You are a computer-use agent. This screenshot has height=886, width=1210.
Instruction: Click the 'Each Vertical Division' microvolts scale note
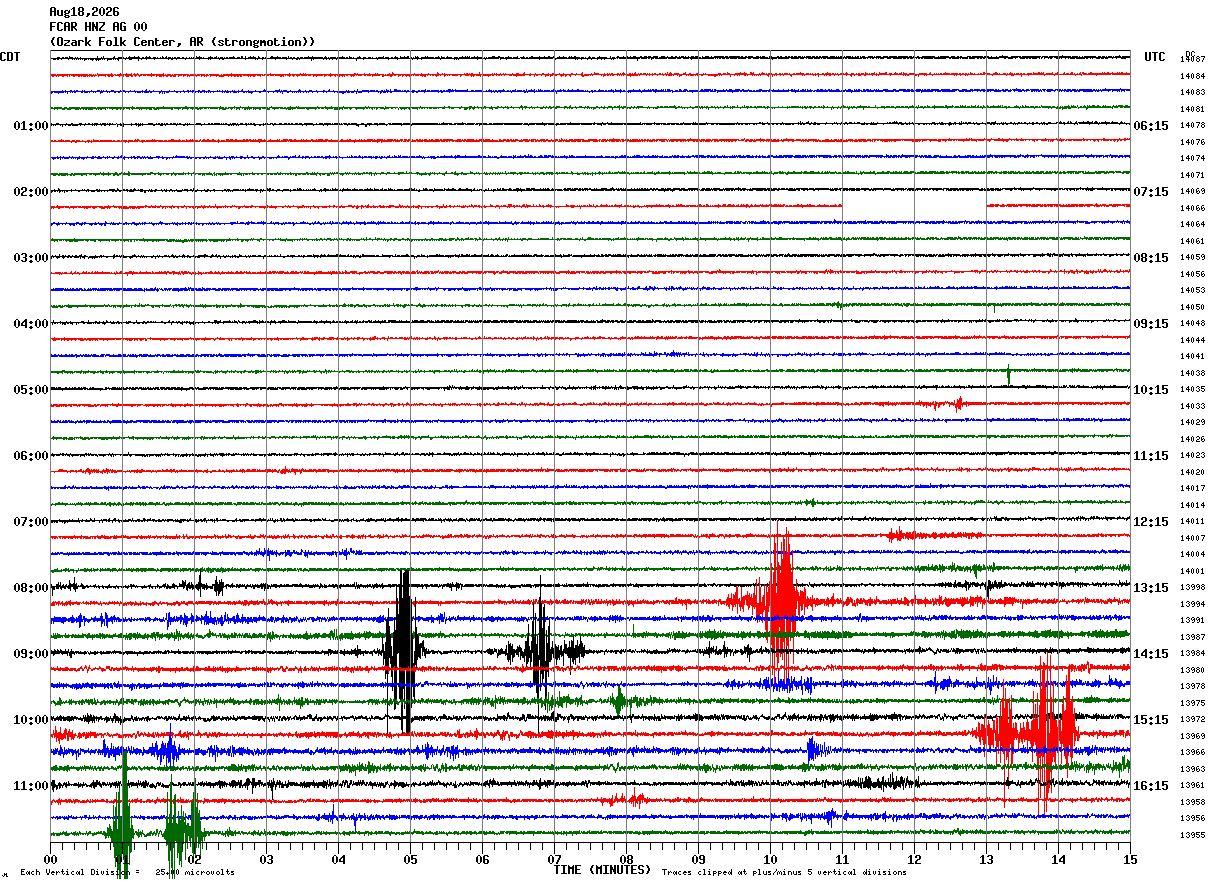click(x=127, y=873)
